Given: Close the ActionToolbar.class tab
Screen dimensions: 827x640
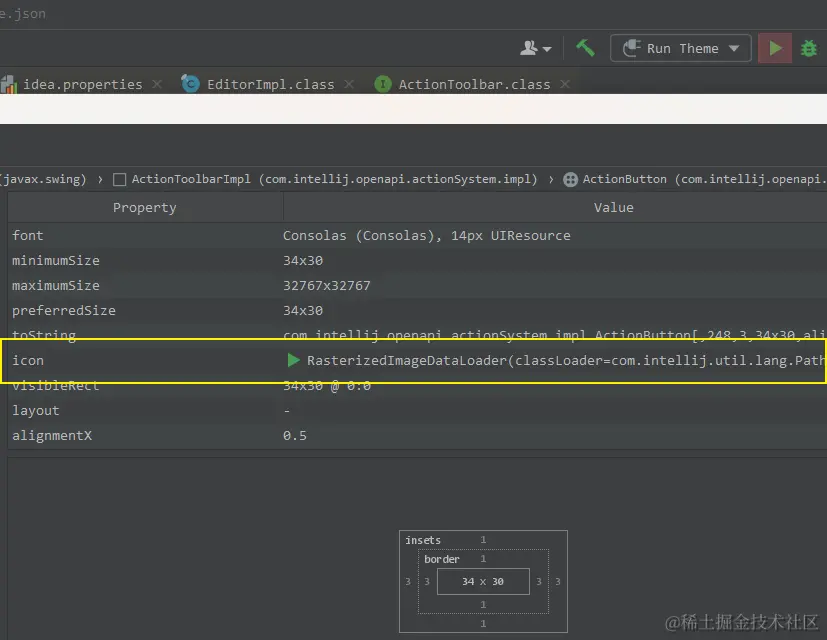Looking at the screenshot, I should click(565, 84).
